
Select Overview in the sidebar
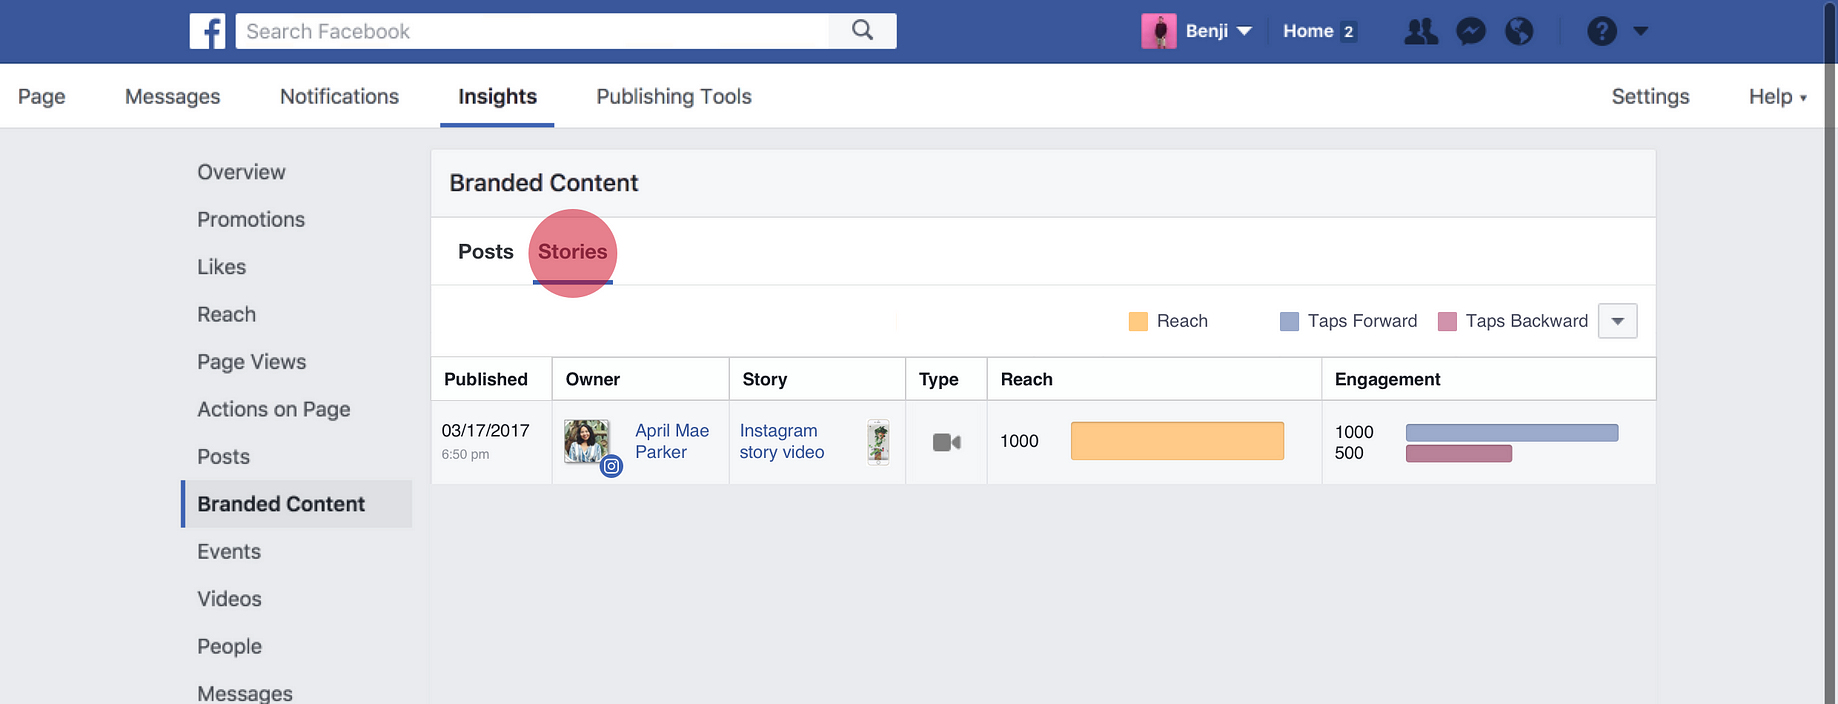241,172
